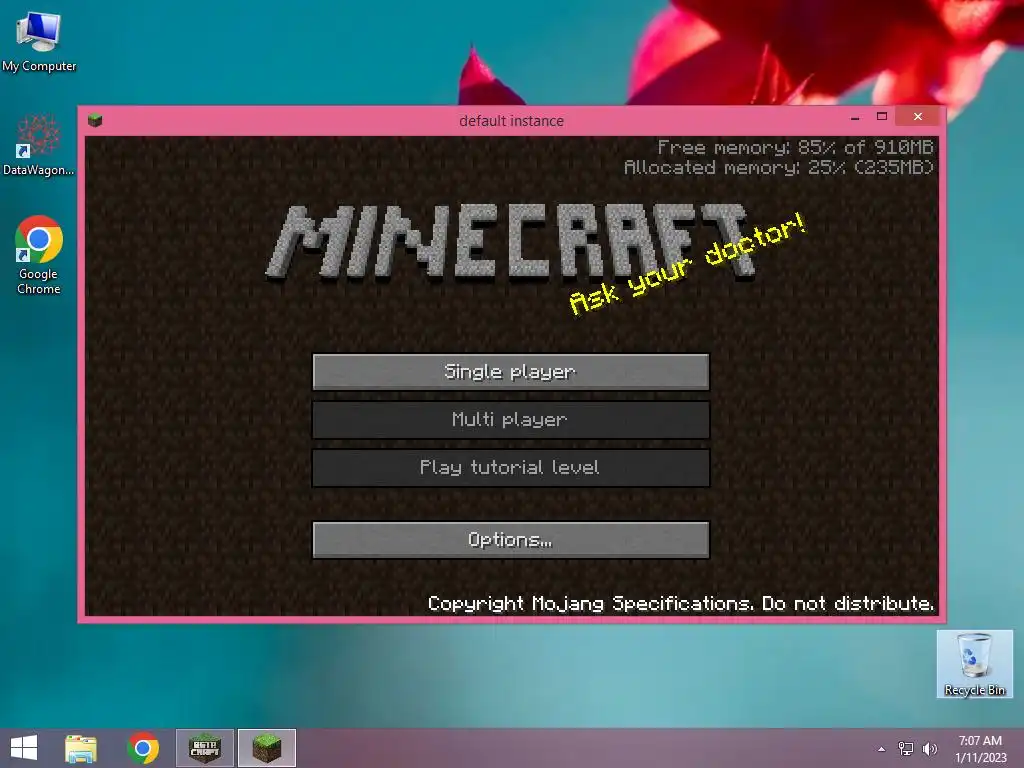This screenshot has height=768, width=1024.
Task: Select the Recycle Bin desktop icon
Action: (974, 664)
